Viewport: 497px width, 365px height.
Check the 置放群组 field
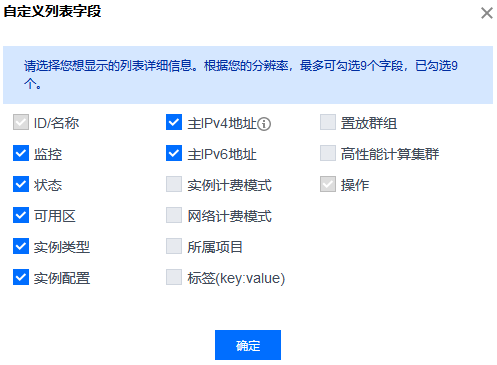tap(328, 122)
